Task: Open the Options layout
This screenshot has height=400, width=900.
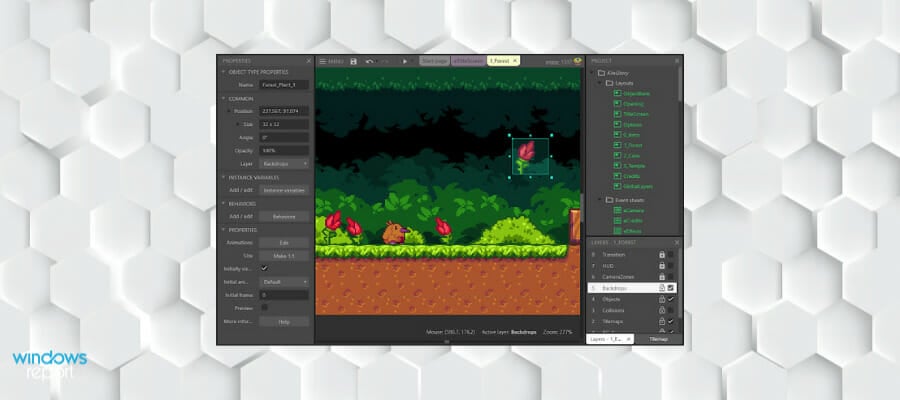Action: coord(628,125)
